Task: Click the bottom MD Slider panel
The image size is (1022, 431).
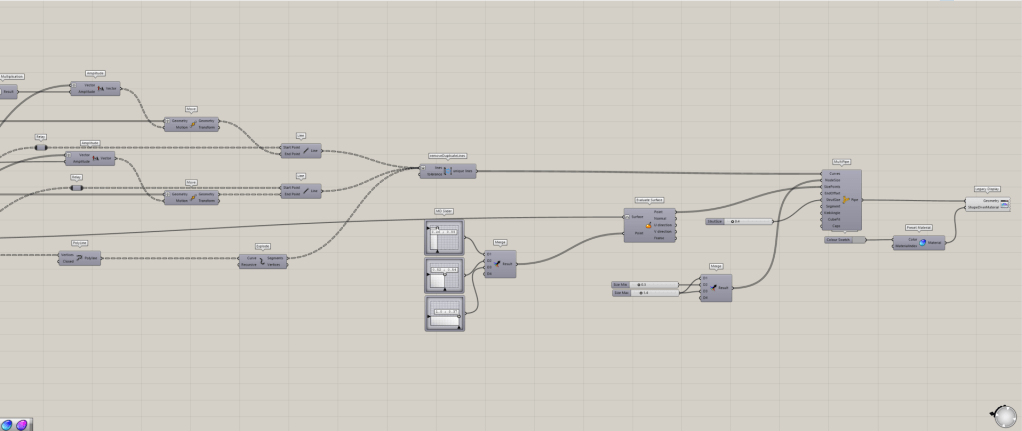Action: [443, 312]
